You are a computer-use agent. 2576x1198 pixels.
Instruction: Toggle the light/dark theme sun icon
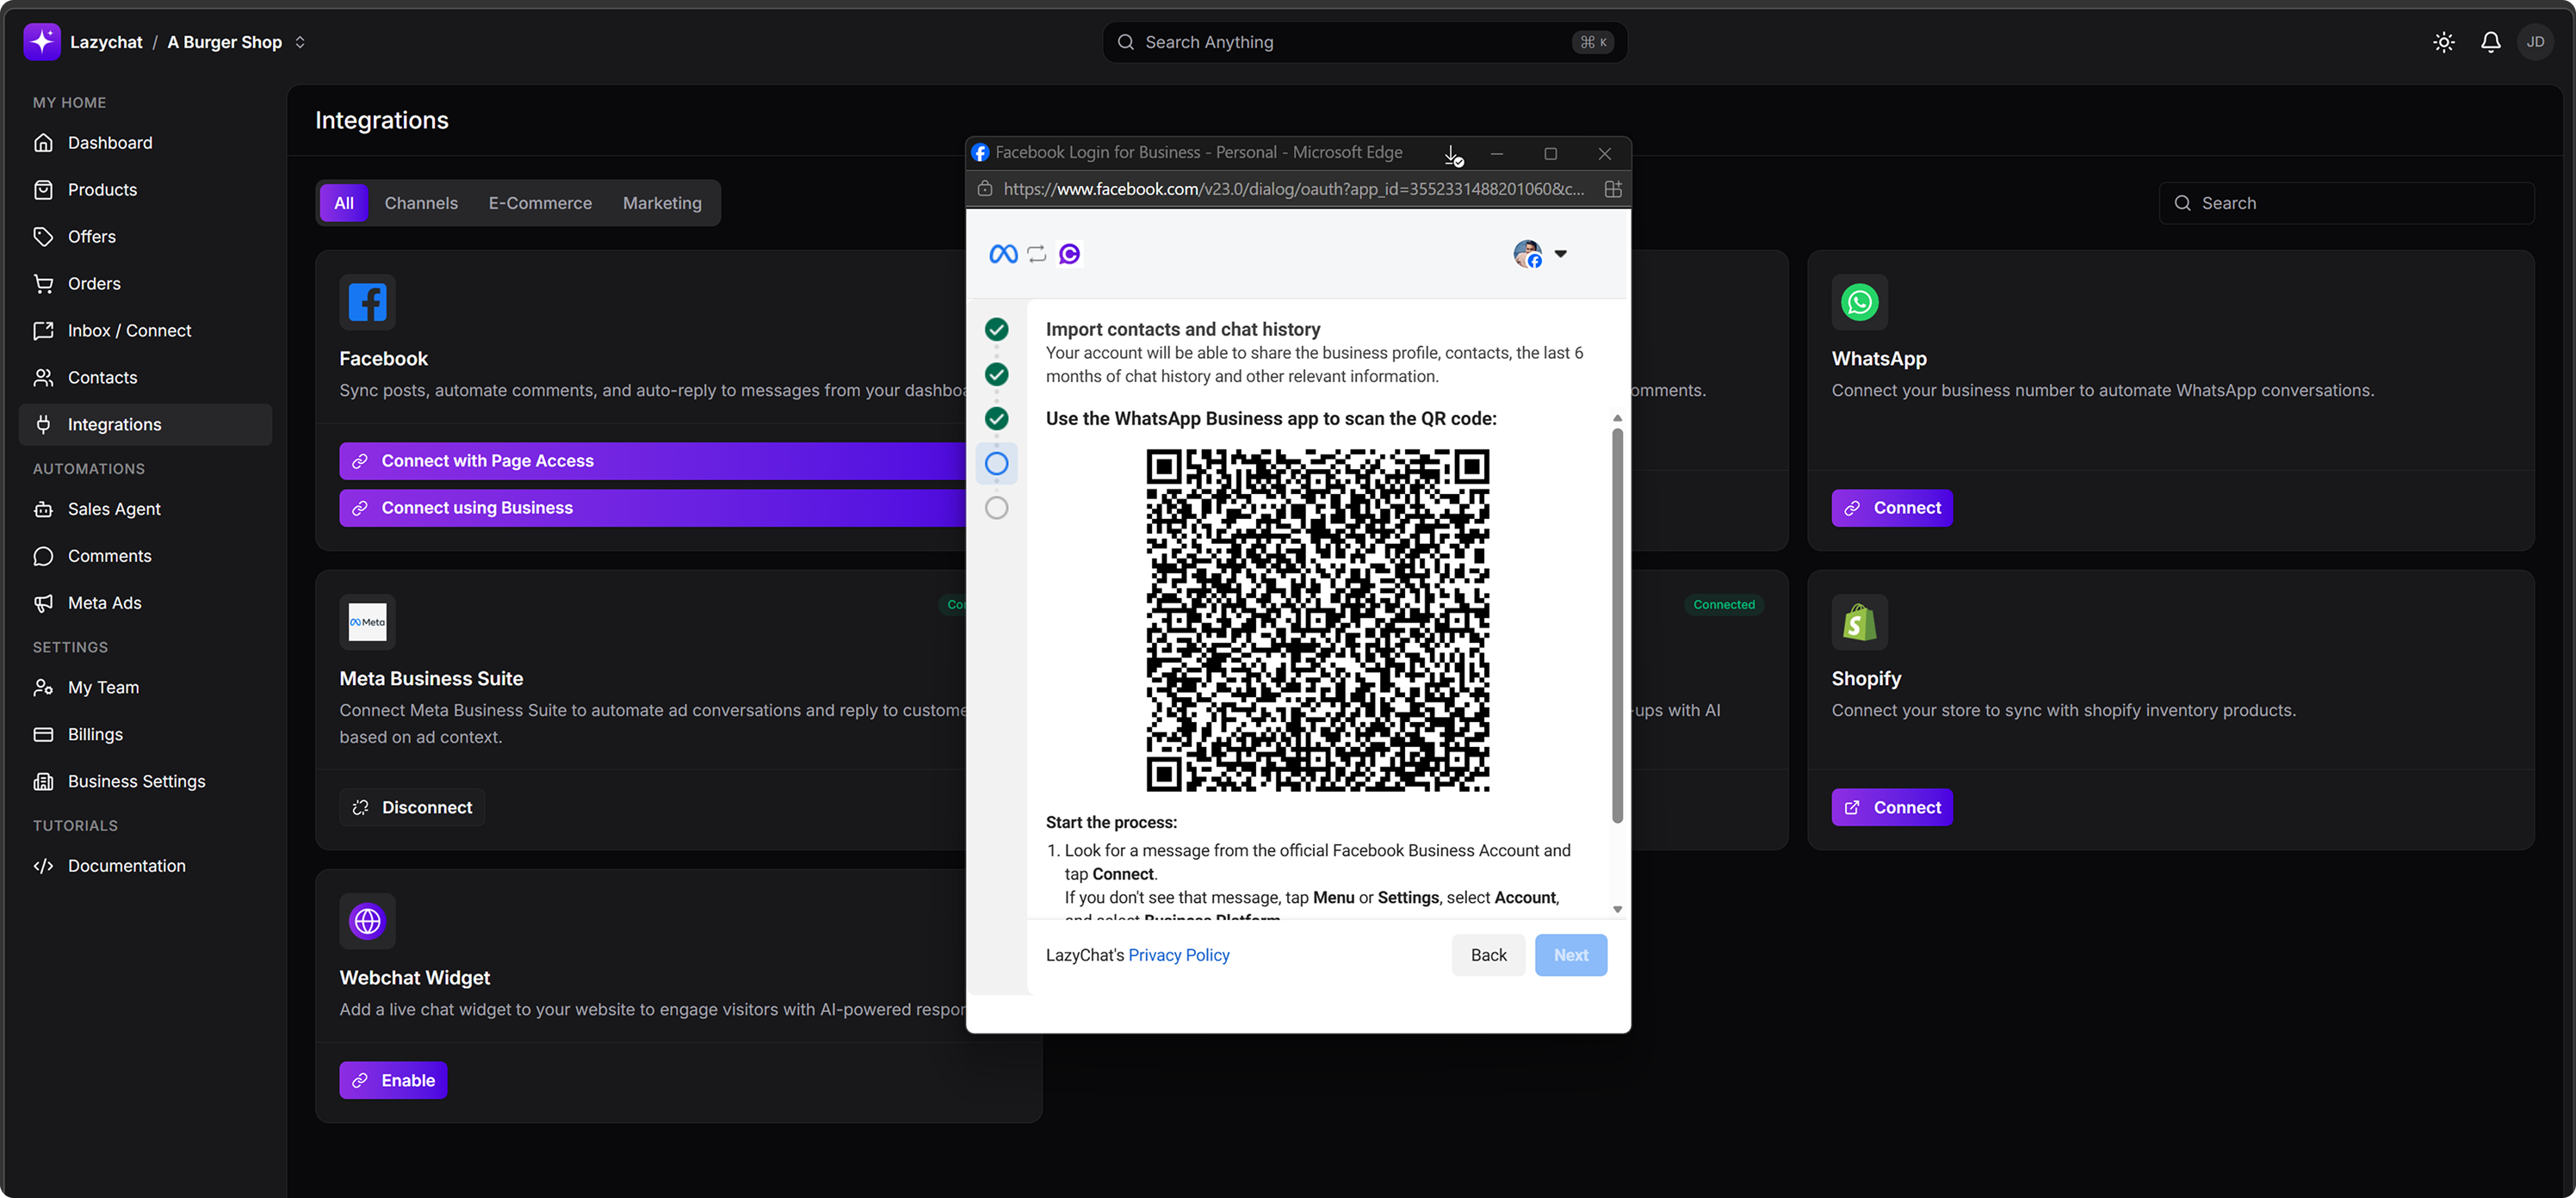coord(2443,42)
